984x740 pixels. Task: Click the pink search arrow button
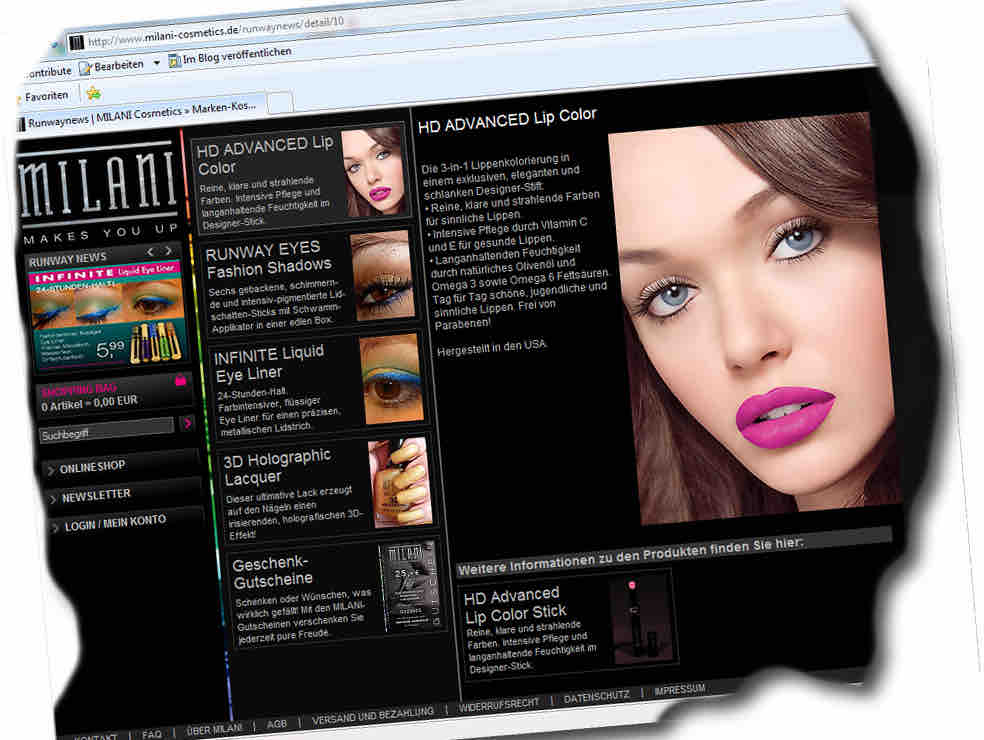click(x=187, y=423)
